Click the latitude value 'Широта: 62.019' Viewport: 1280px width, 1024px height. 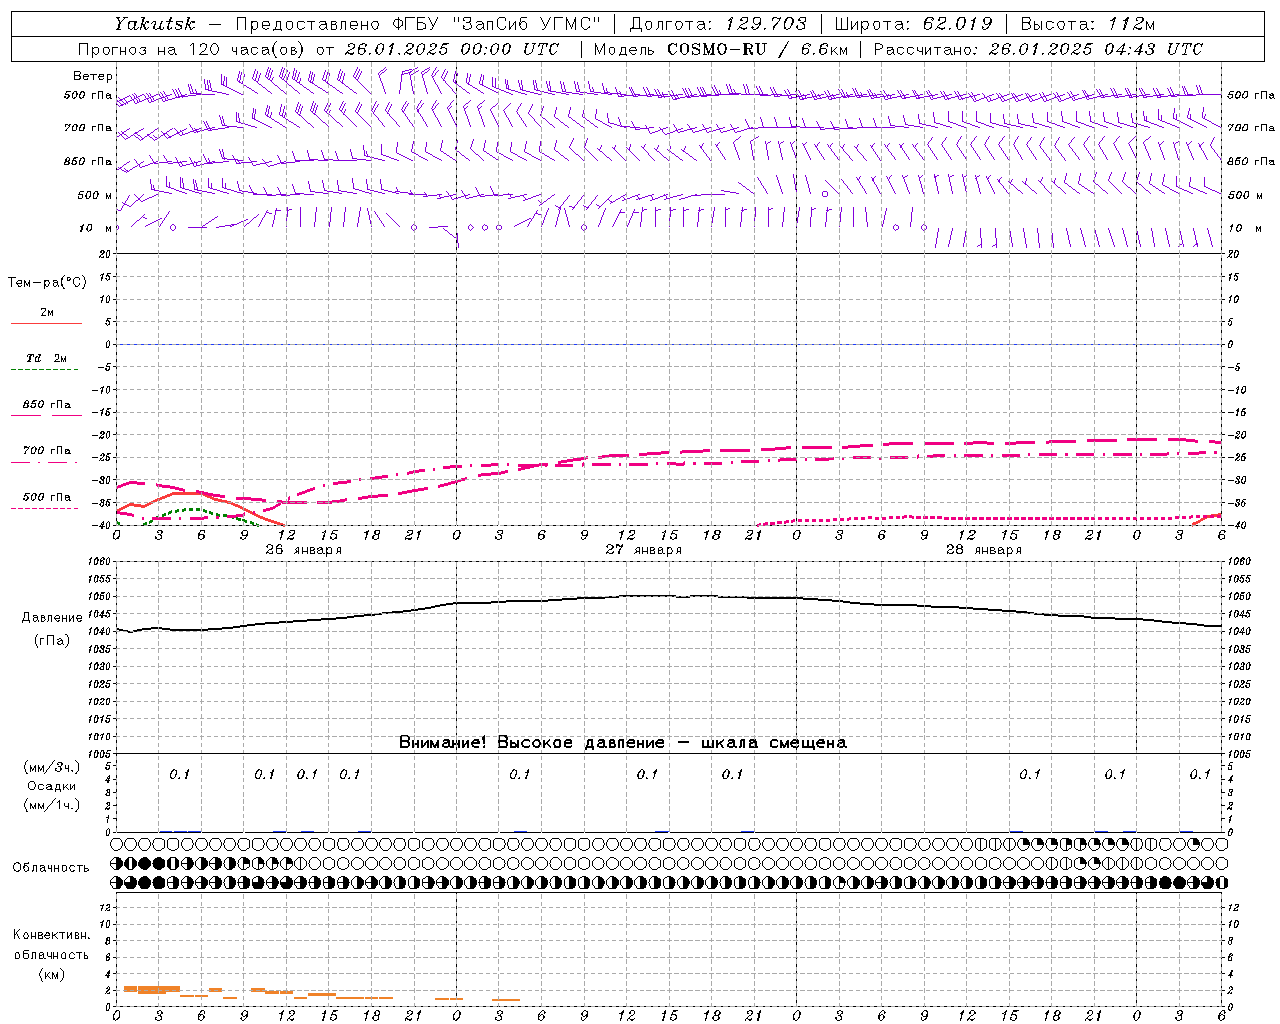pyautogui.click(x=913, y=24)
